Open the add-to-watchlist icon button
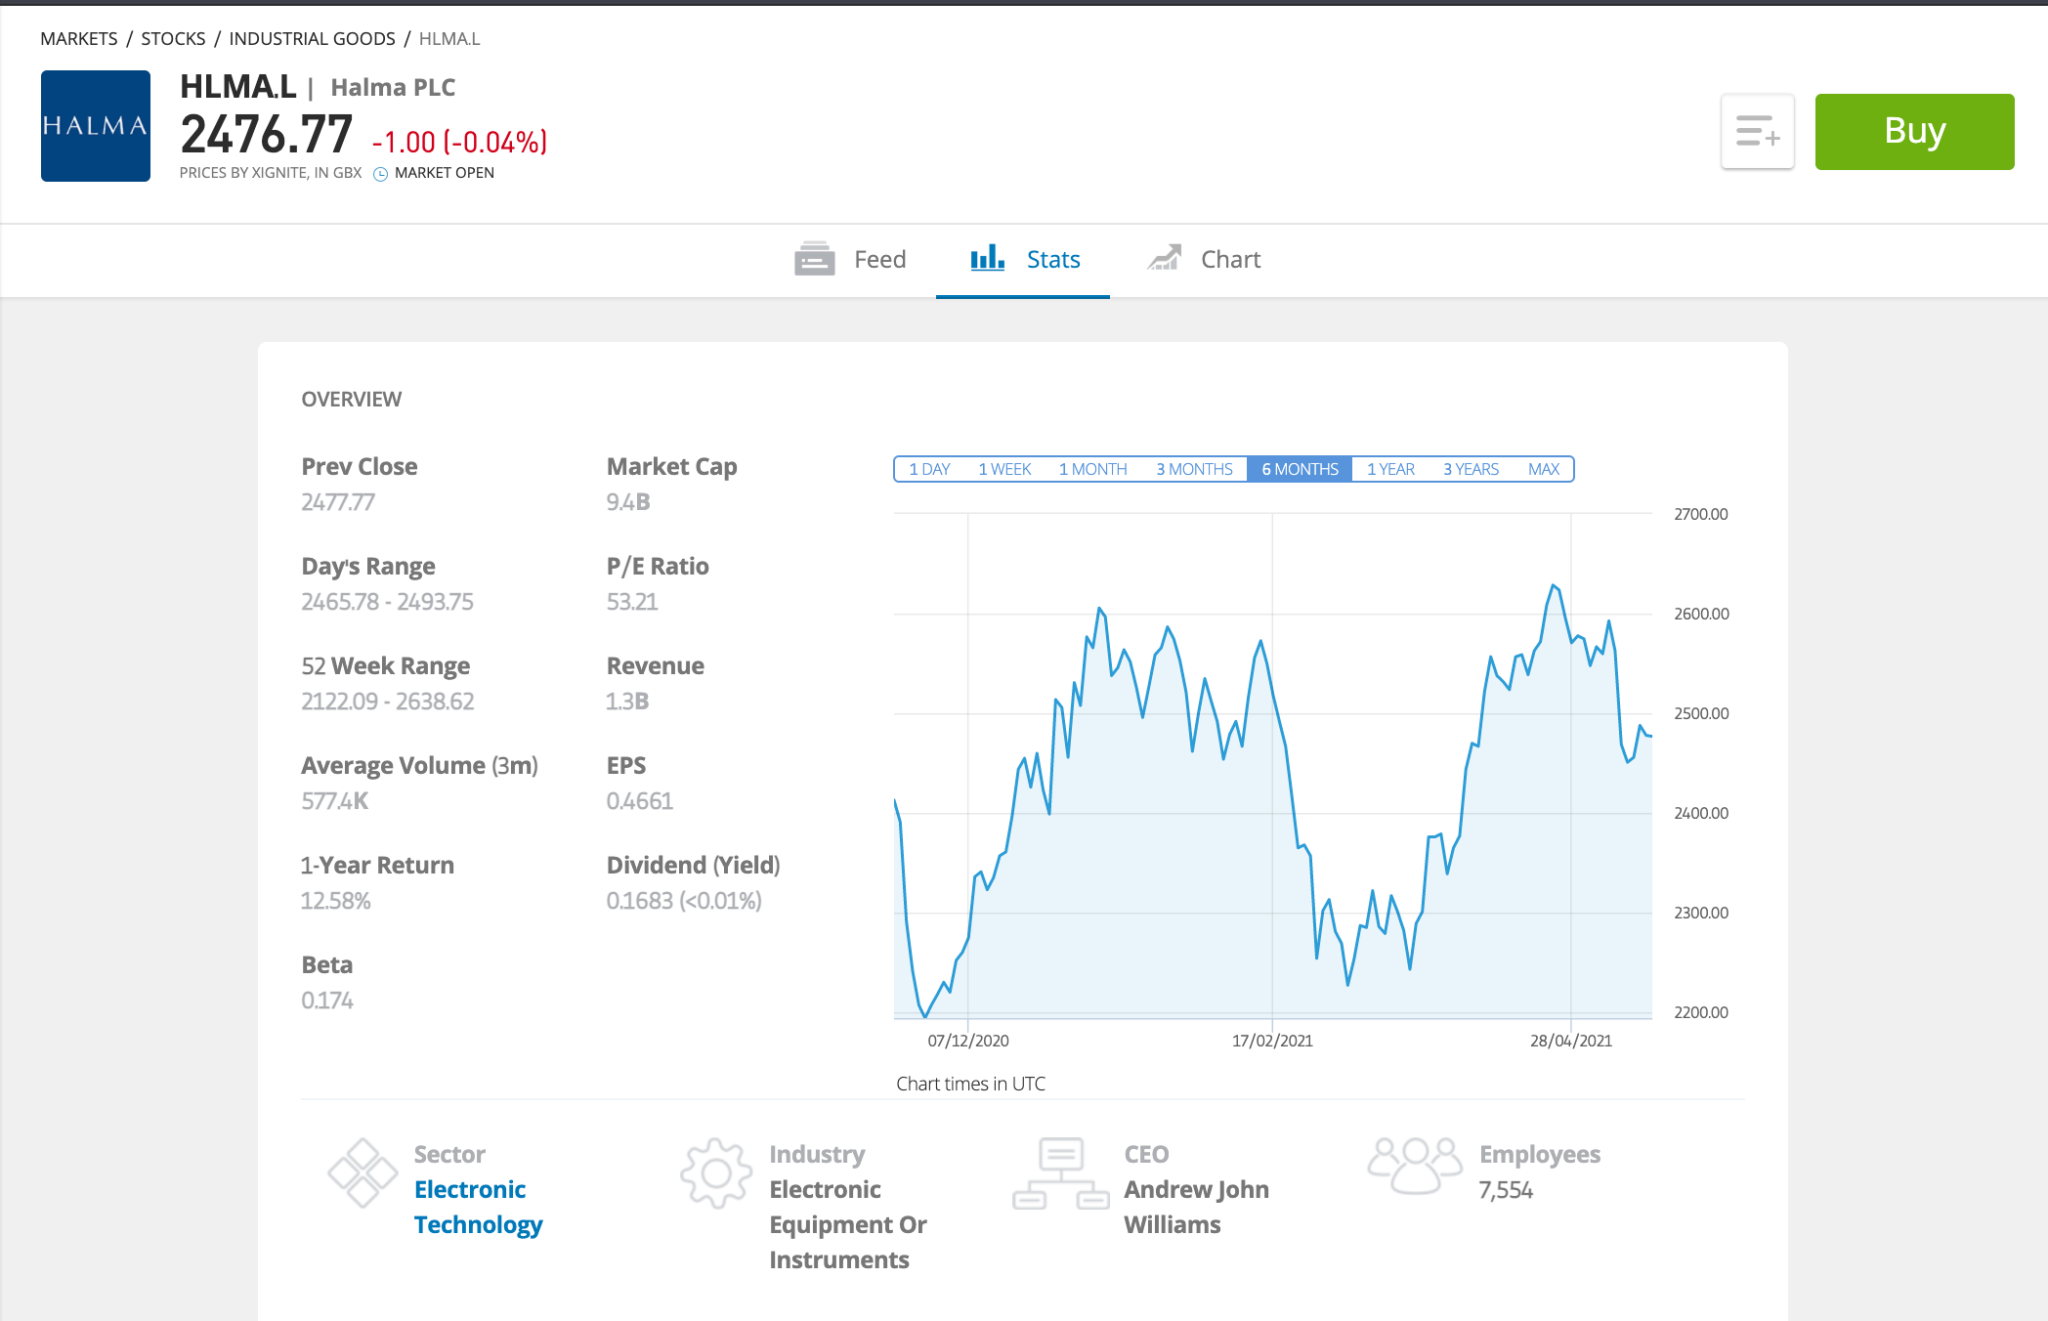The image size is (2048, 1321). point(1757,131)
